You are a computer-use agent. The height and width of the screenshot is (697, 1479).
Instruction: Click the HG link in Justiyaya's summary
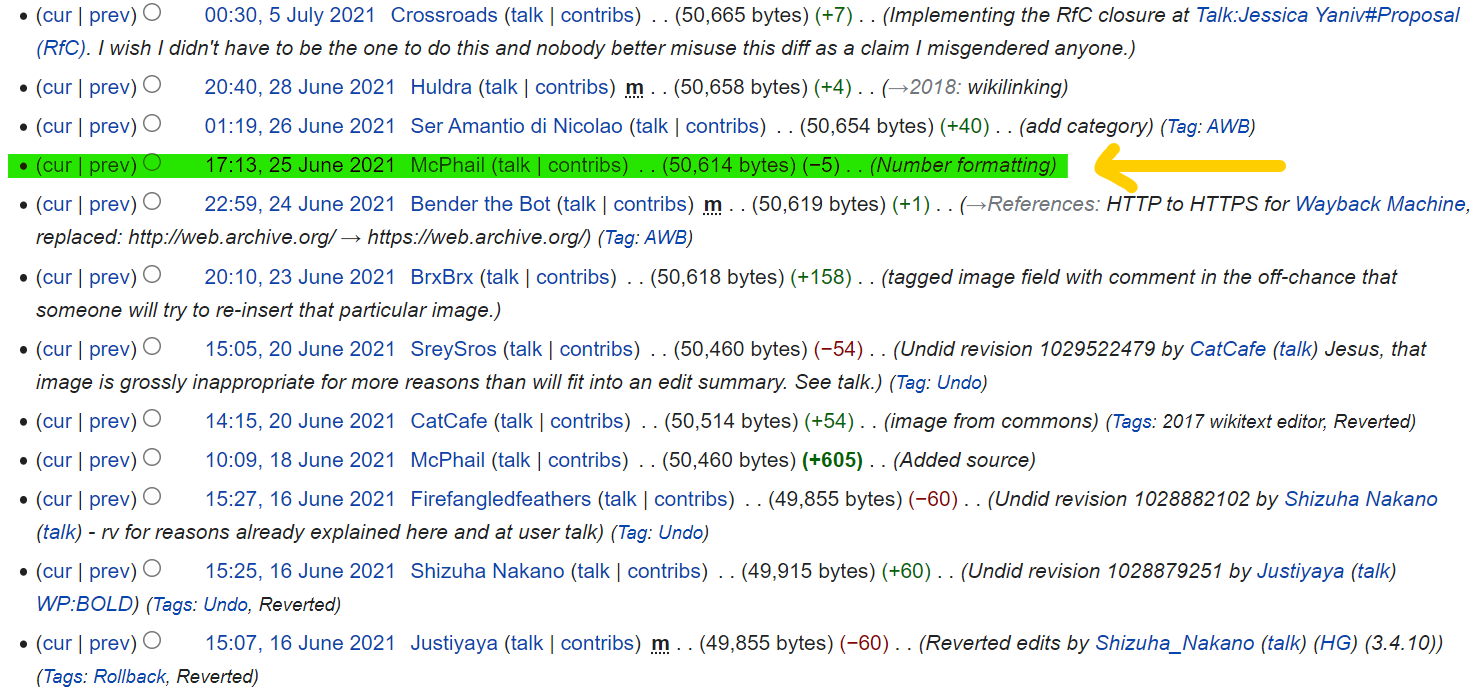(x=1335, y=644)
